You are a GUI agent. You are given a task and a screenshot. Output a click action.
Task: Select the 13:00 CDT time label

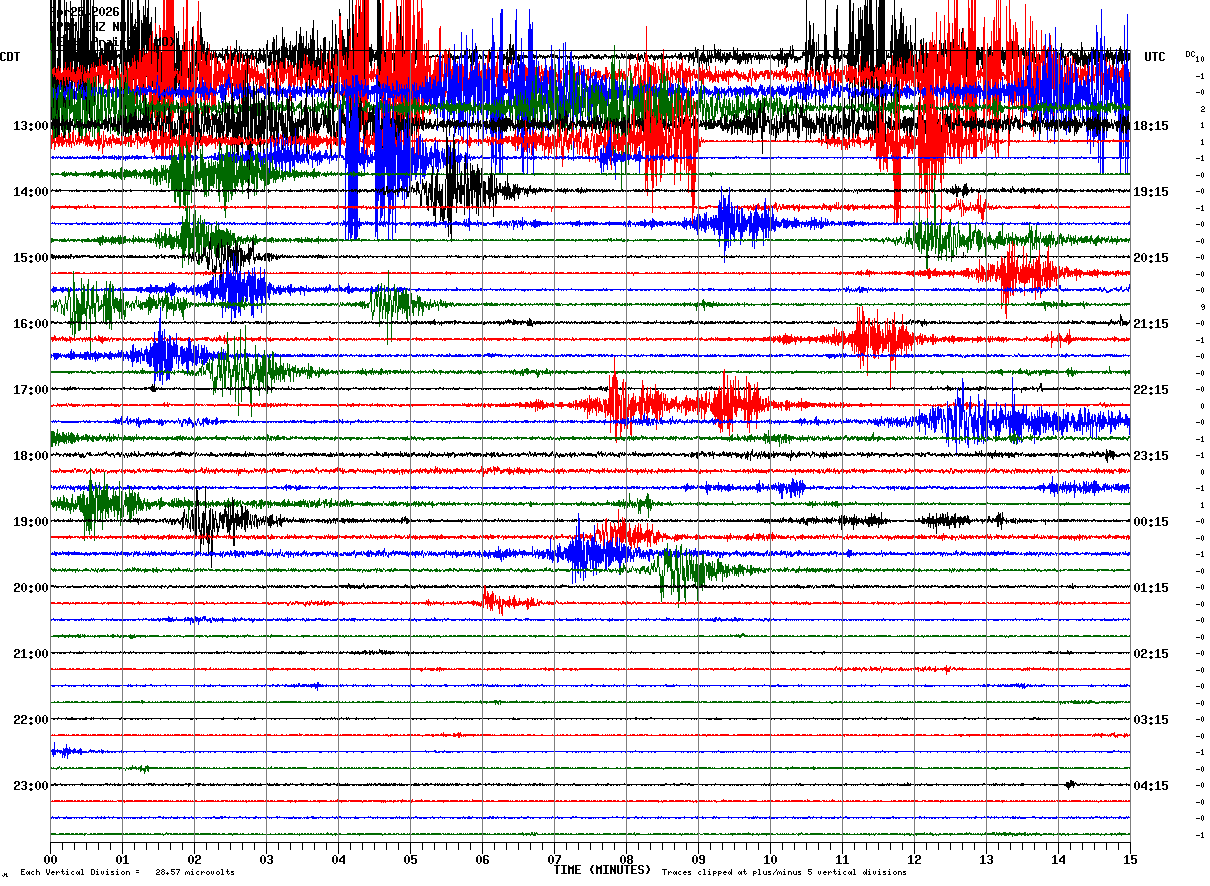31,126
